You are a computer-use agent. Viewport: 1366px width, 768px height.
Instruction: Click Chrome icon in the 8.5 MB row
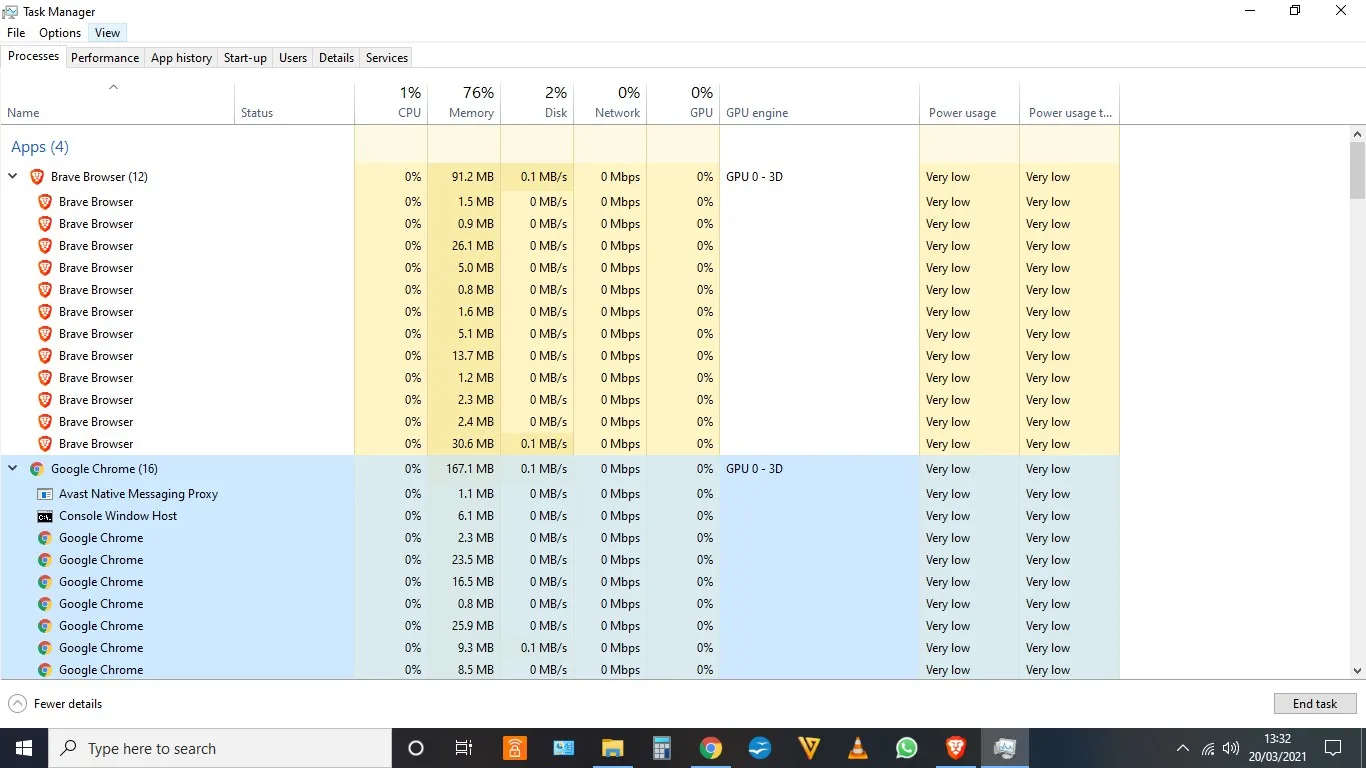point(45,670)
